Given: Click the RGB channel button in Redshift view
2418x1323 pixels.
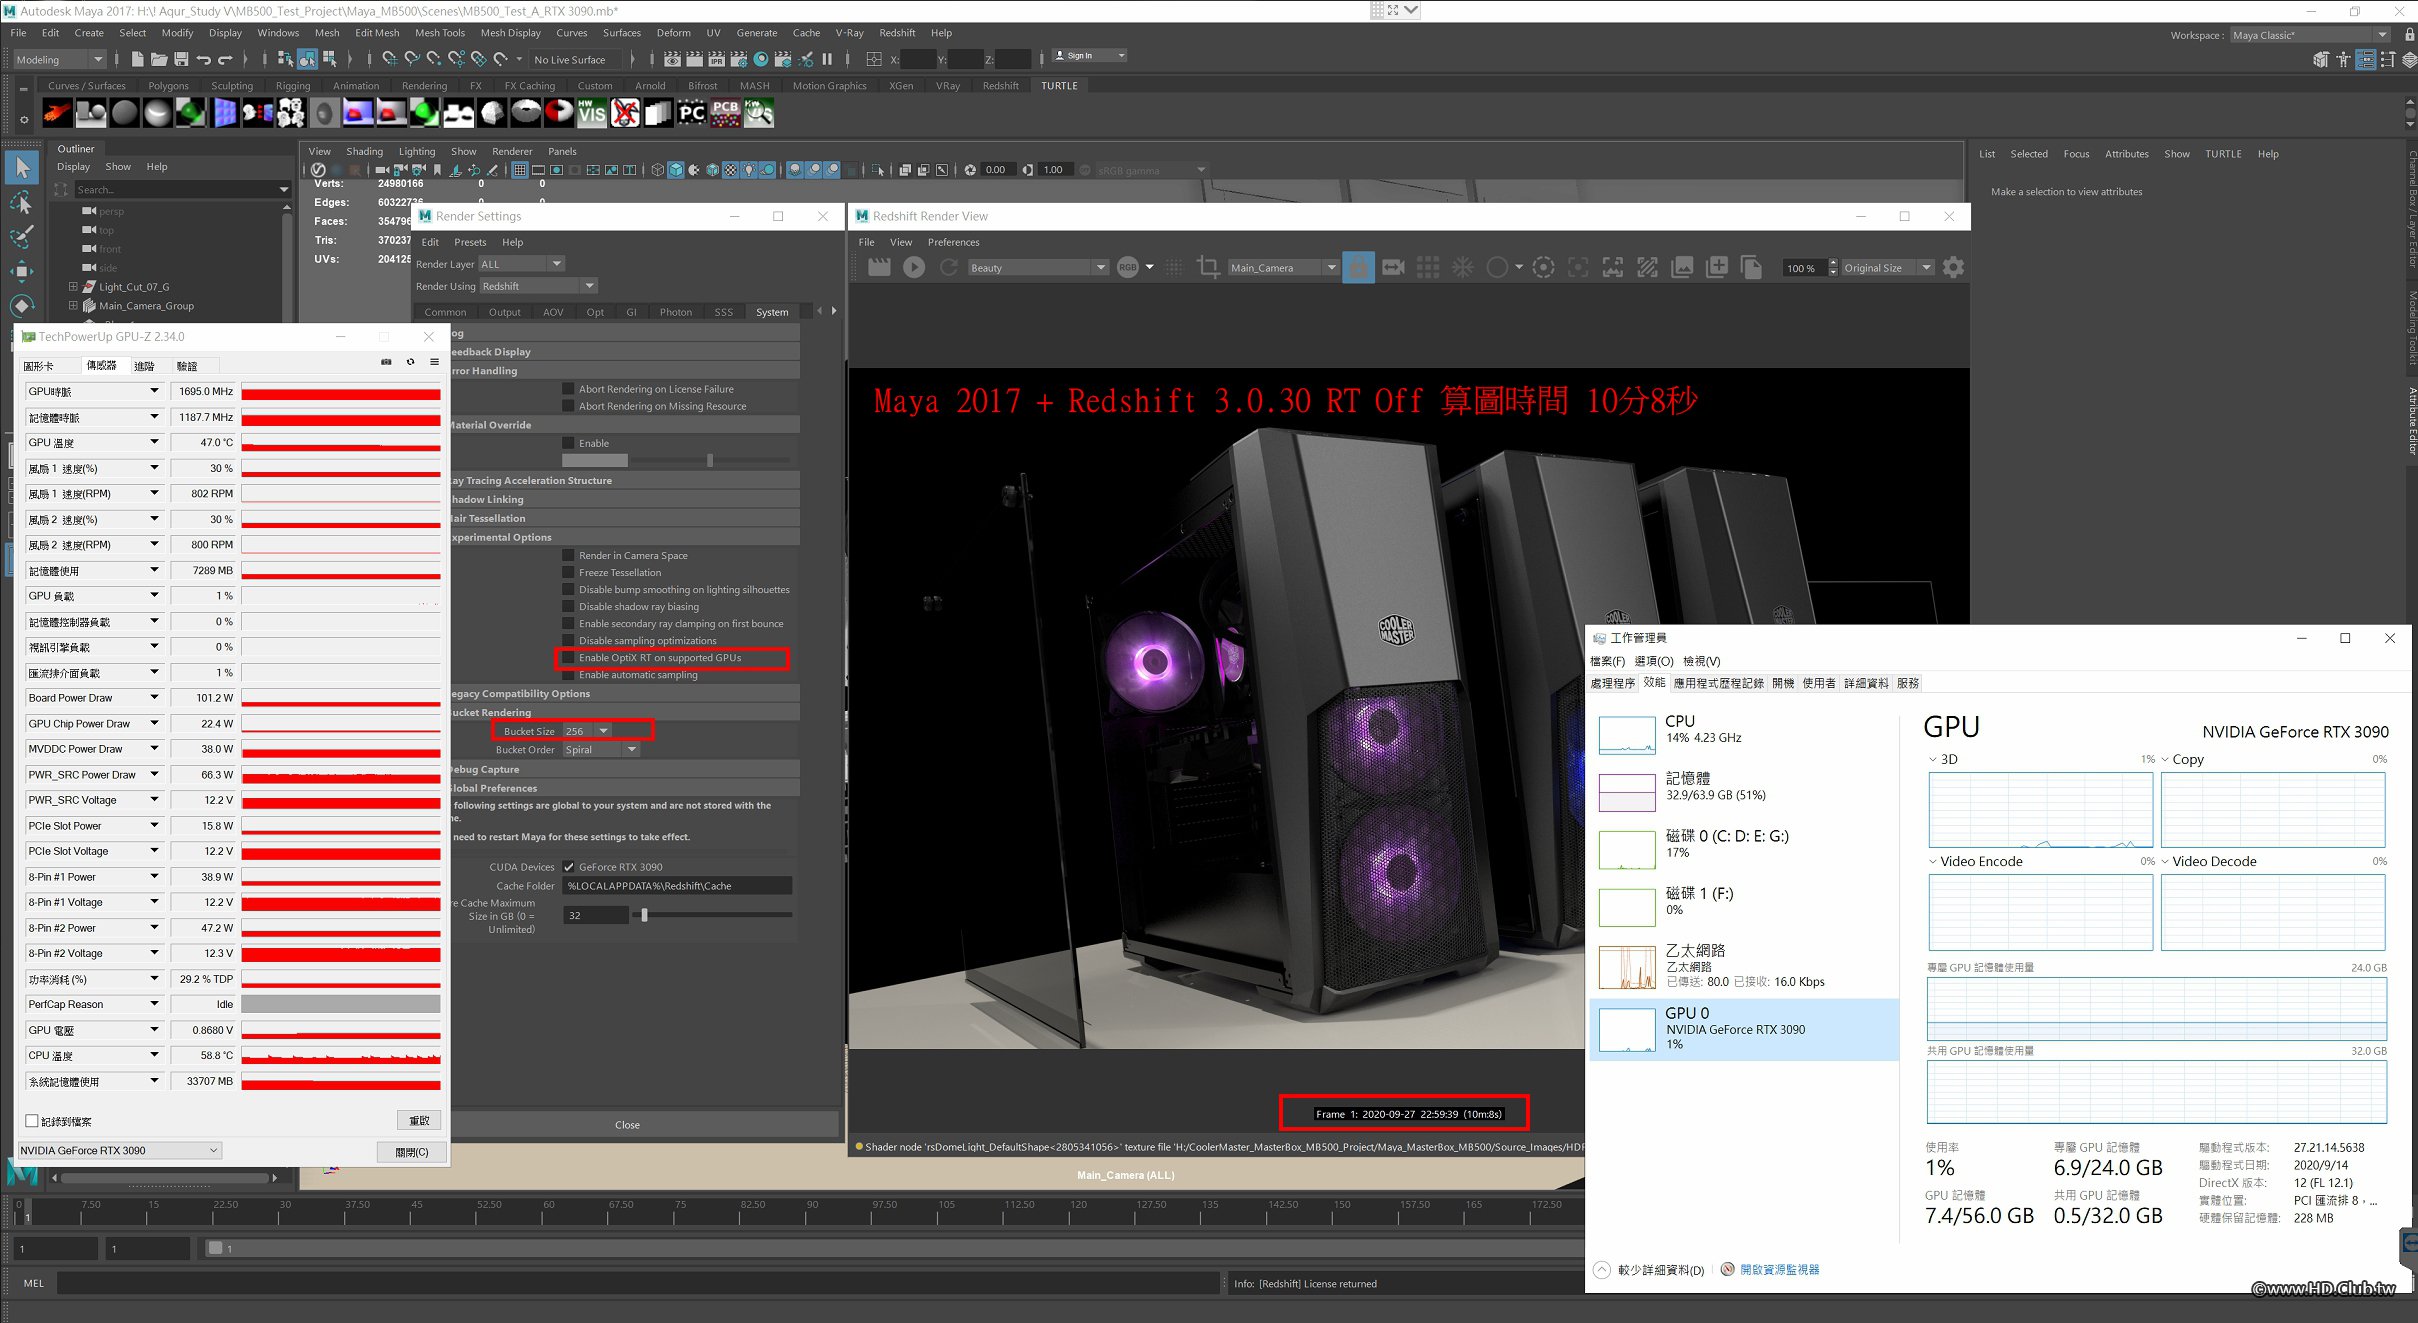Looking at the screenshot, I should coord(1128,267).
